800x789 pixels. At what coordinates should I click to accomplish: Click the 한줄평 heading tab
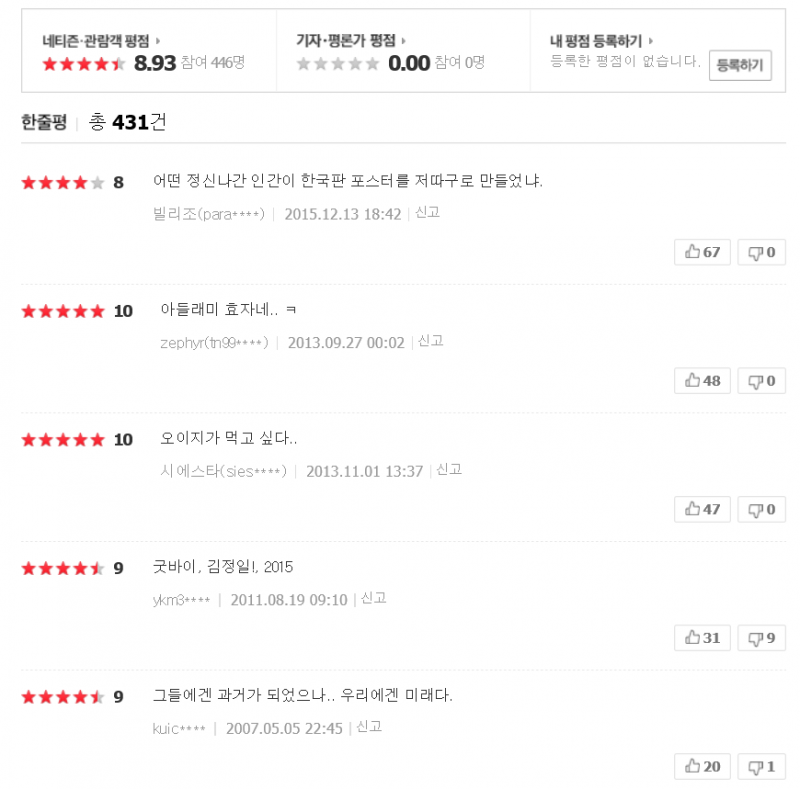point(44,122)
